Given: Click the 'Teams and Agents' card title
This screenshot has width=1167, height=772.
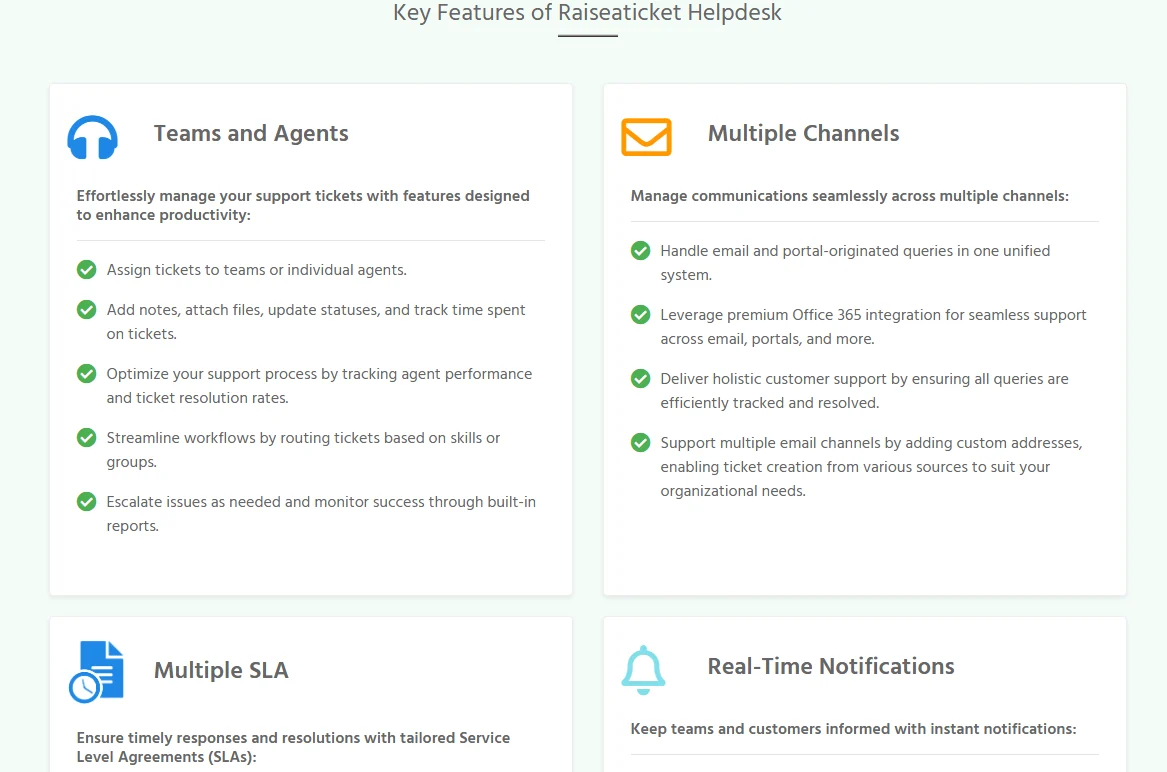Looking at the screenshot, I should [251, 133].
